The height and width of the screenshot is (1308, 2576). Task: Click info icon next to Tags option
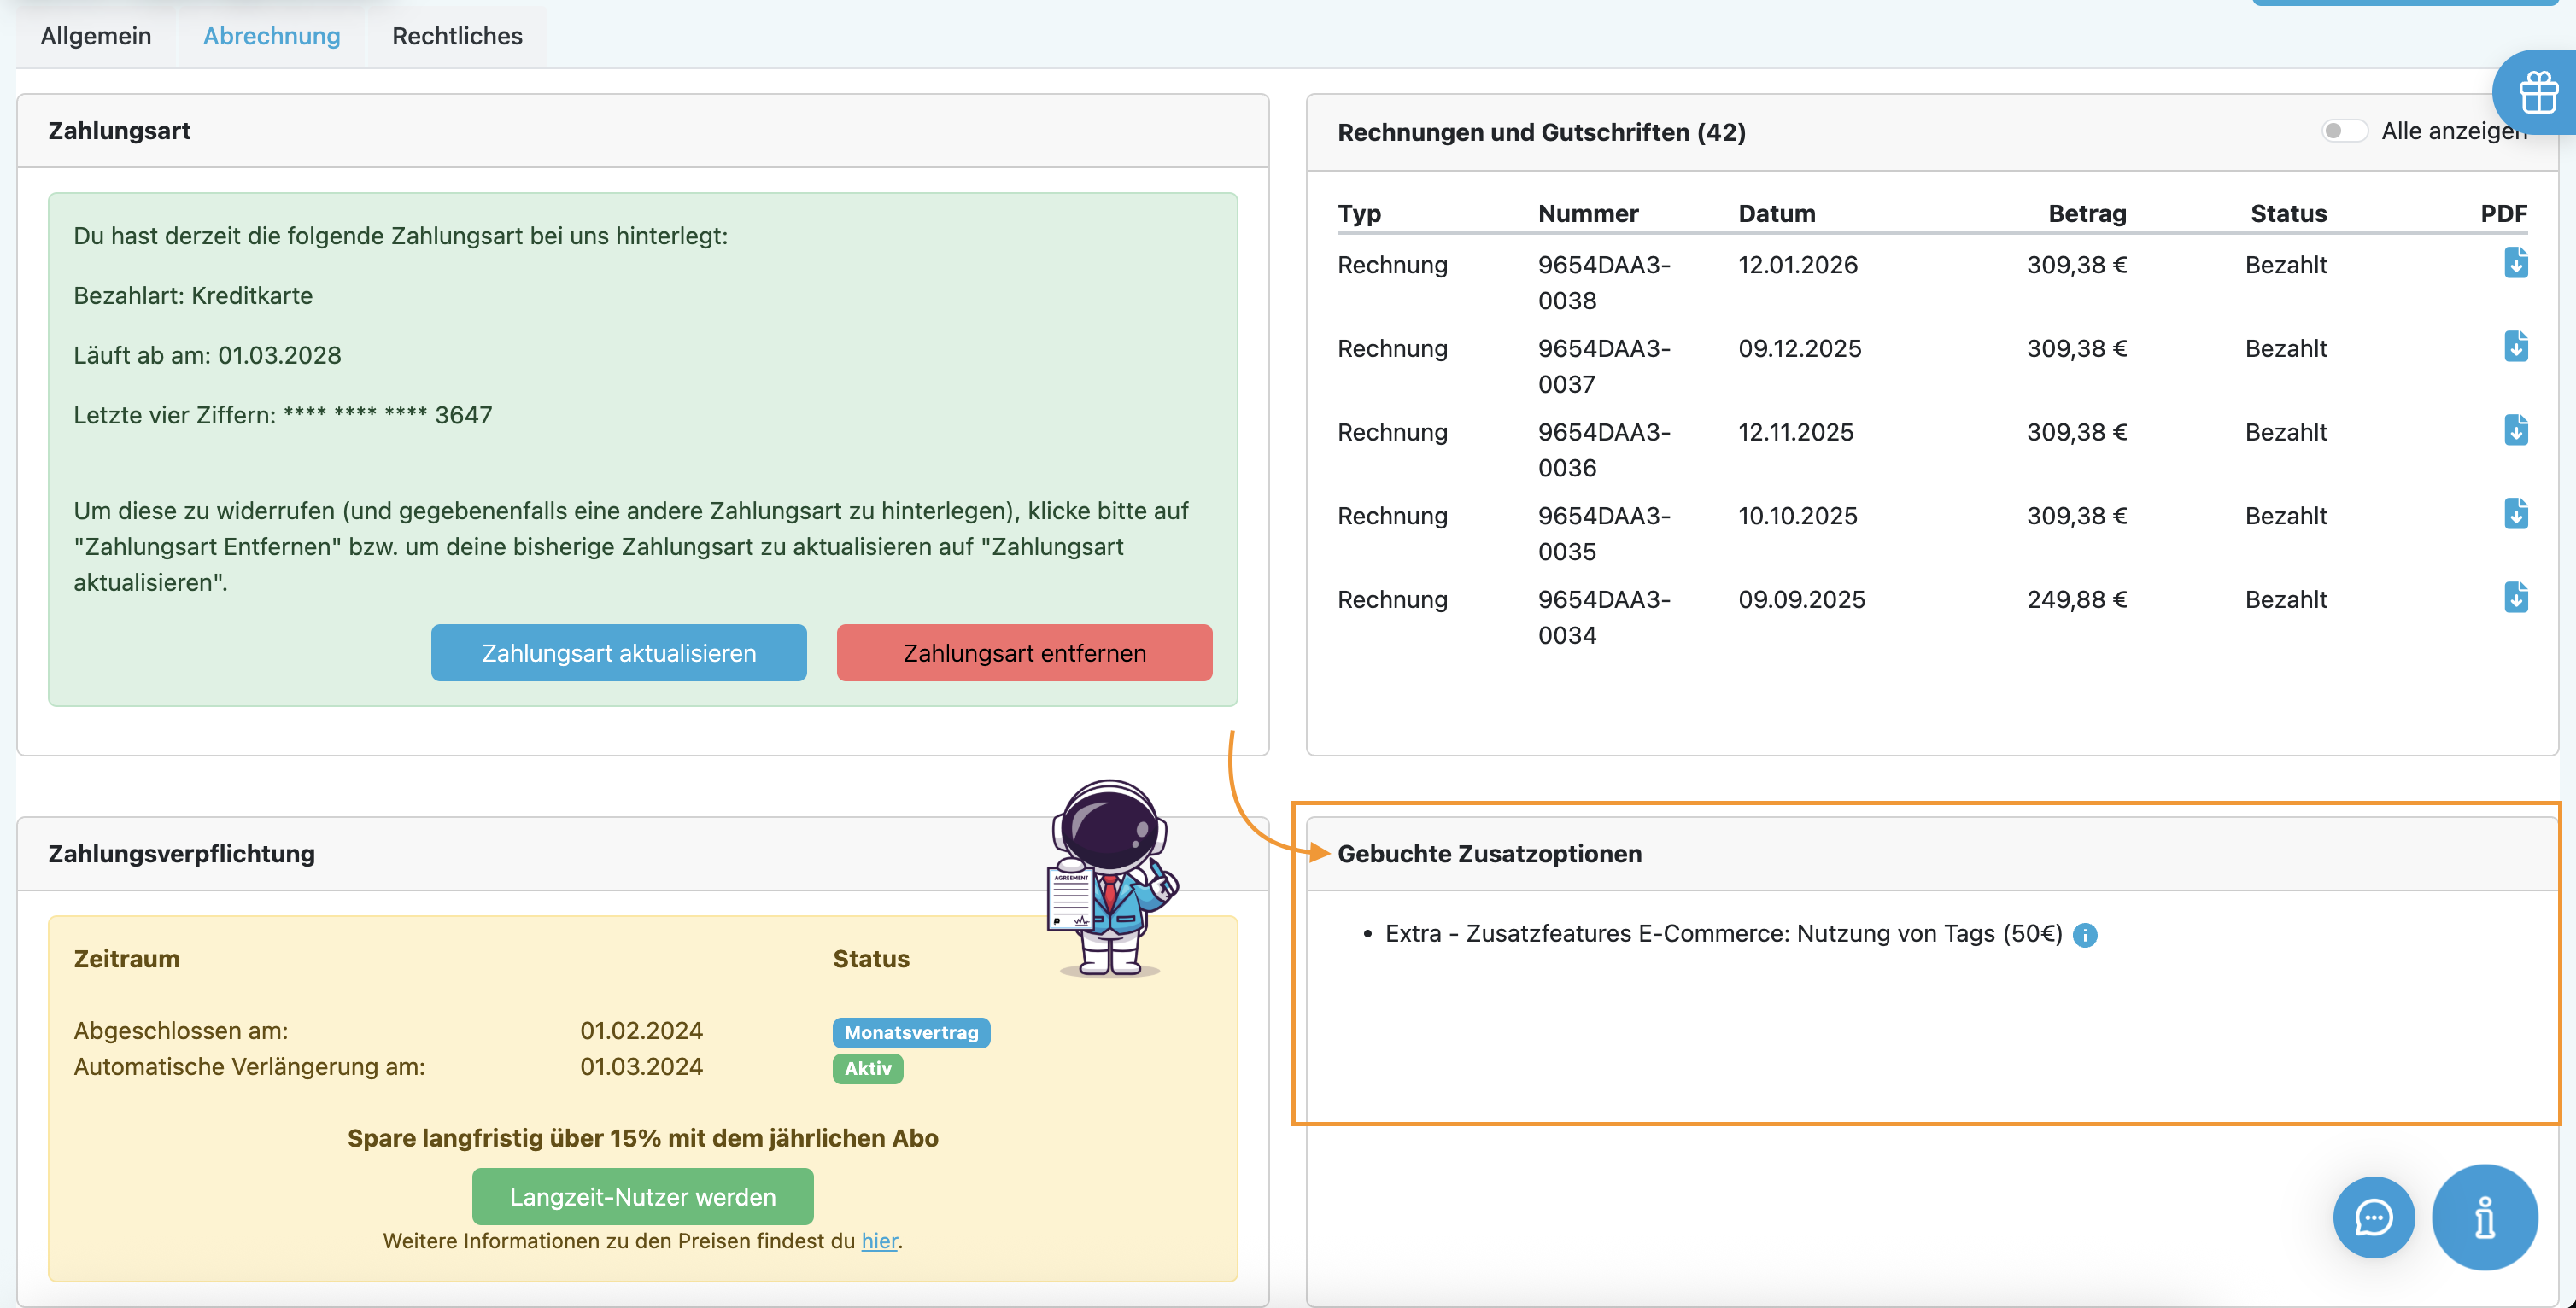tap(2085, 935)
